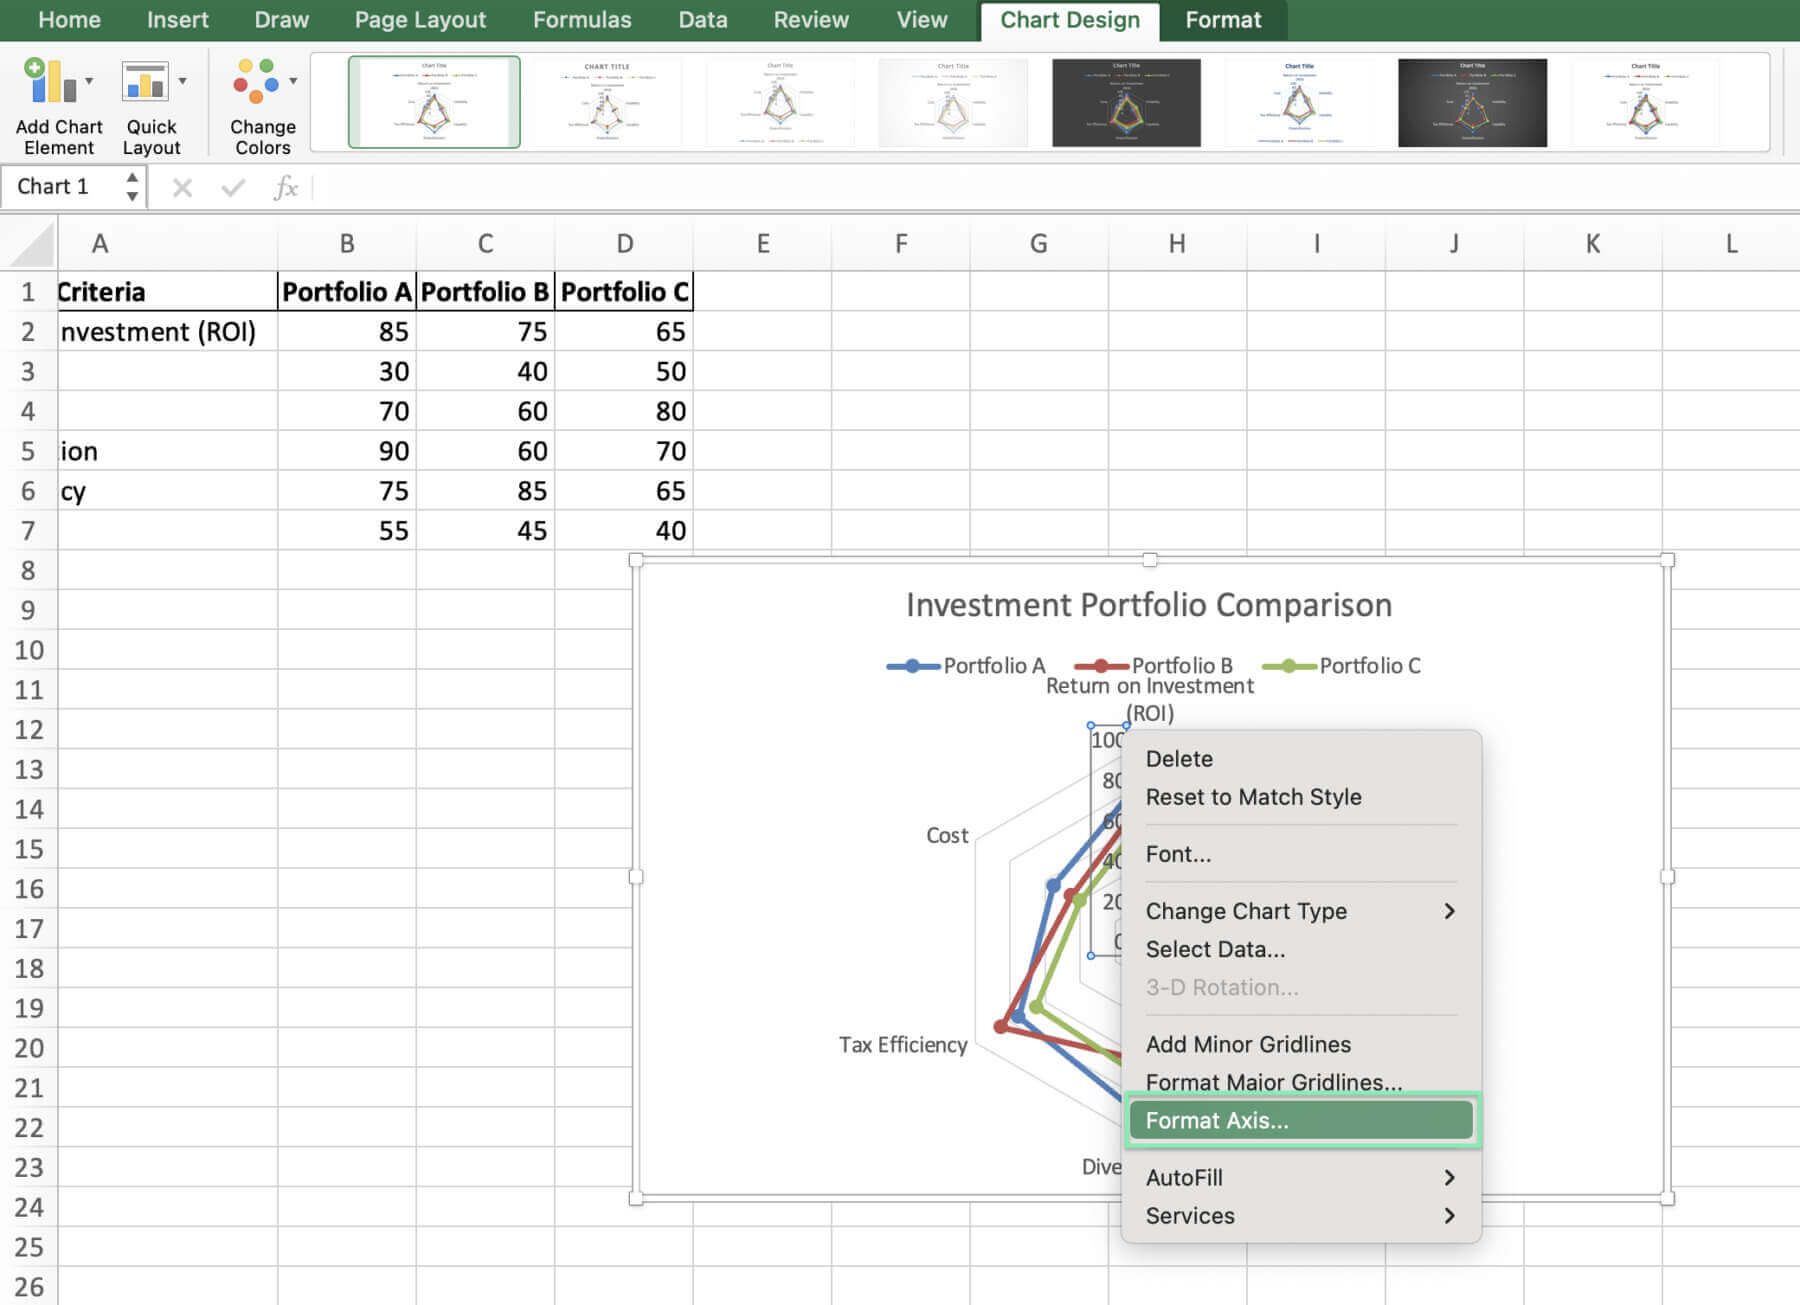
Task: Click the Services submenu arrow
Action: [x=1449, y=1215]
